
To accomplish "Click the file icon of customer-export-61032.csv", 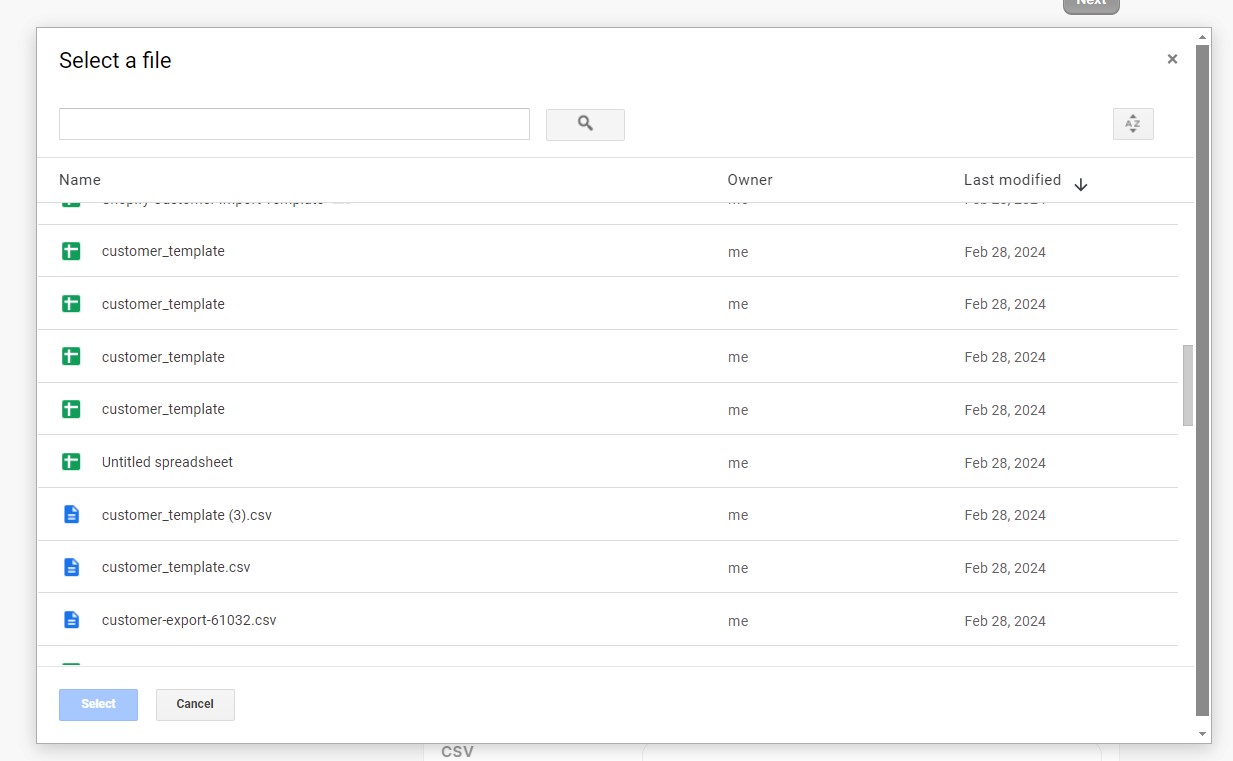I will coord(71,620).
